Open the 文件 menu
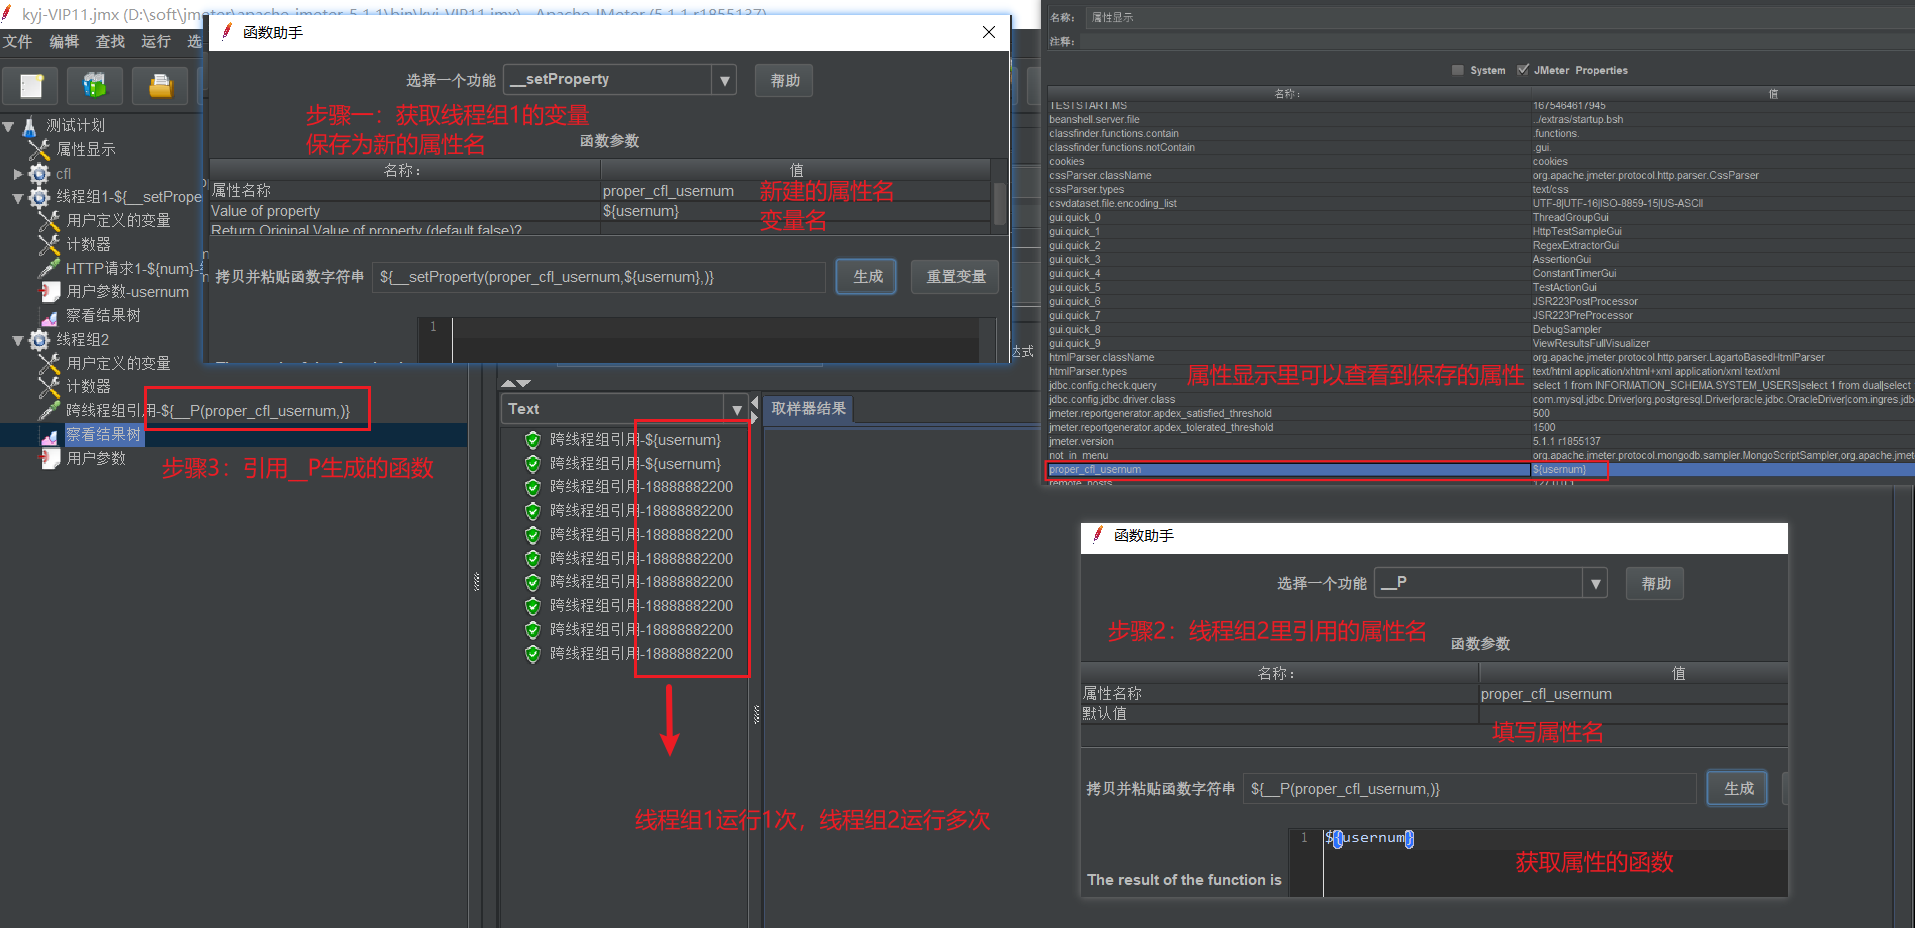This screenshot has height=928, width=1915. pyautogui.click(x=18, y=41)
